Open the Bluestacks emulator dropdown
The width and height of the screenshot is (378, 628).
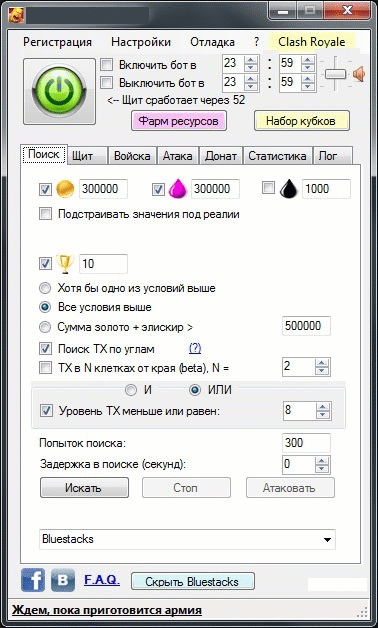(187, 539)
